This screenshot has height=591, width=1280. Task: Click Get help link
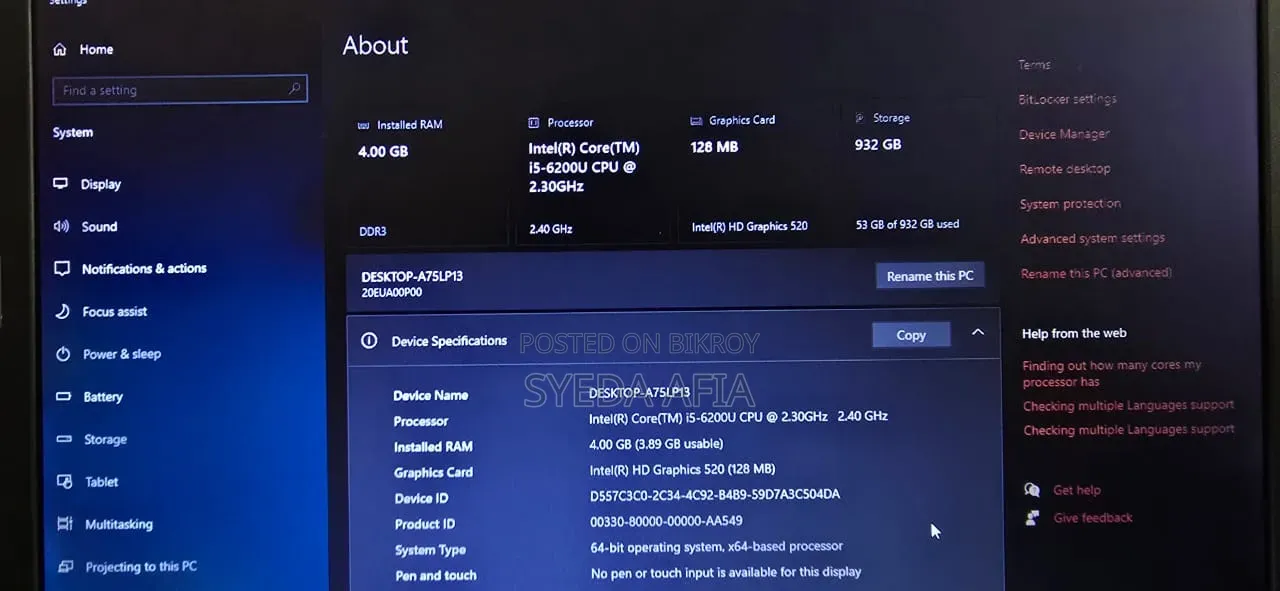click(1077, 490)
